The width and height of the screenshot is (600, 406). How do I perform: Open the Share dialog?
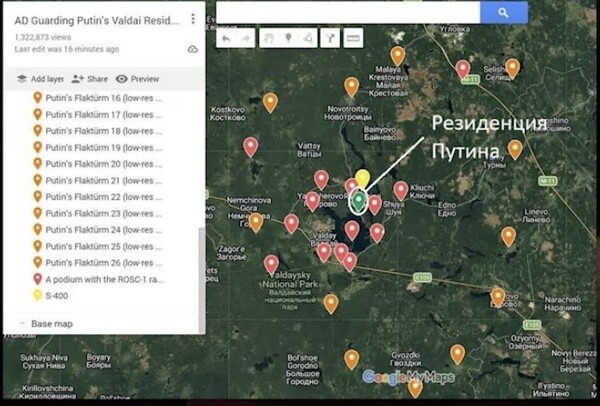tap(90, 79)
